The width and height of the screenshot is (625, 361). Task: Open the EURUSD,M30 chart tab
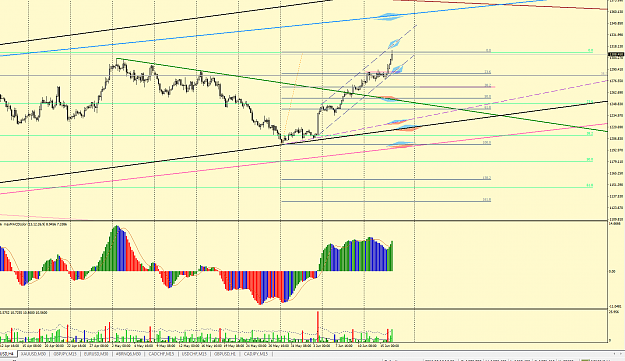click(x=96, y=354)
